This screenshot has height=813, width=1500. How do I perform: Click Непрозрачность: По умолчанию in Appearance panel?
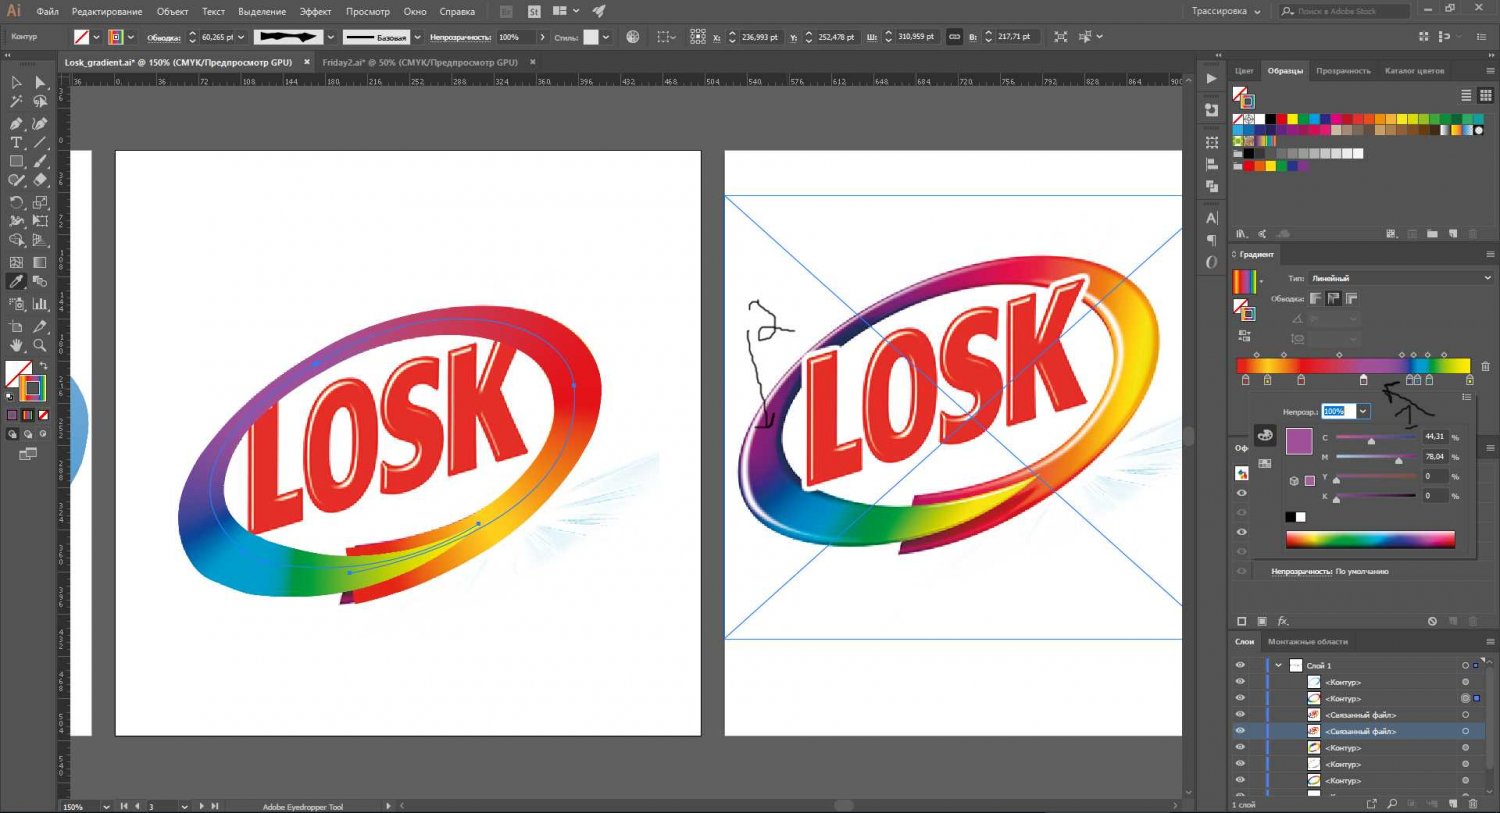[1330, 572]
